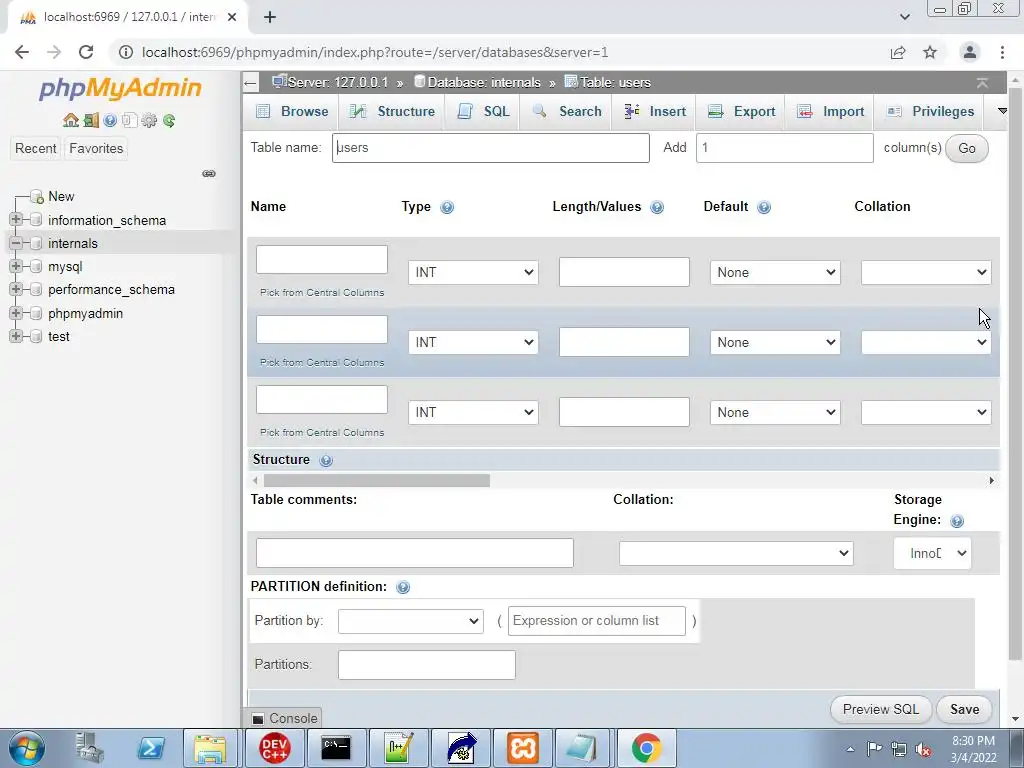Open third row Type dropdown showing INT
The width and height of the screenshot is (1024, 768).
click(x=473, y=412)
